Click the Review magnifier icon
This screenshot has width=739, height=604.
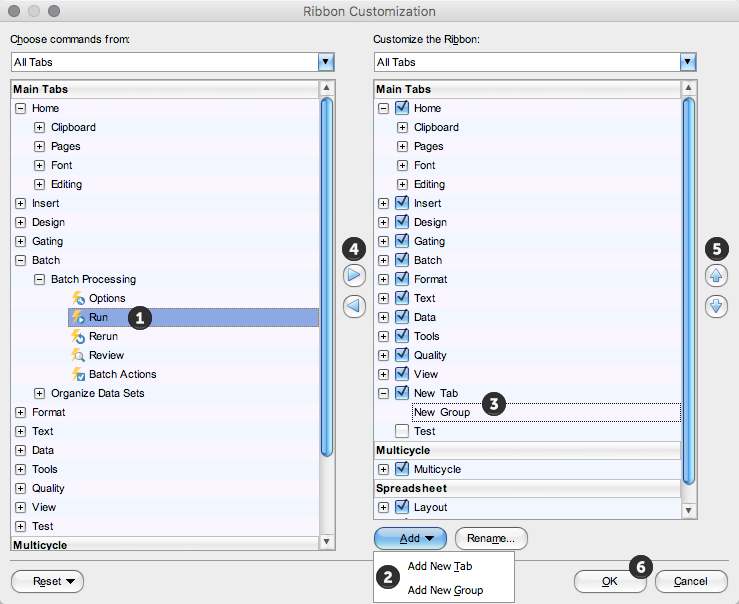point(79,355)
